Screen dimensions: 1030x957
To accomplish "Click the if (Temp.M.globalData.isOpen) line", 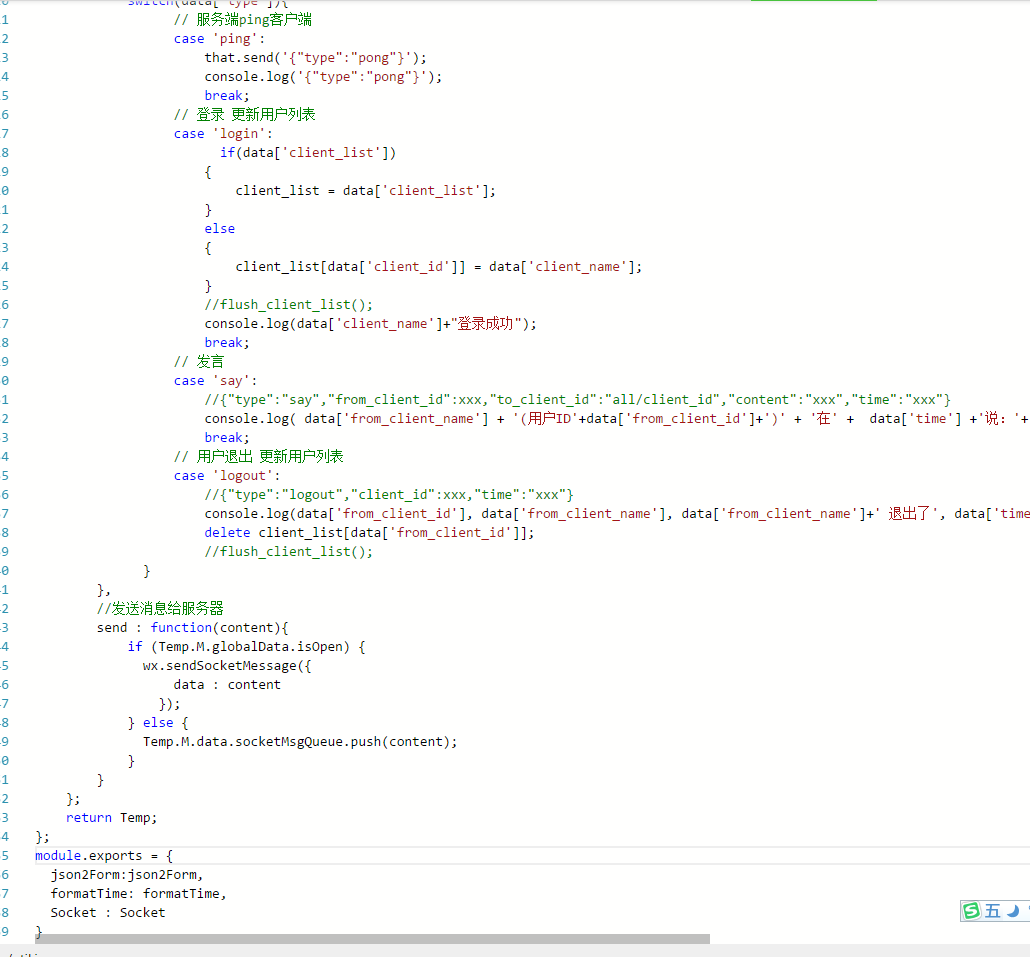I will (246, 647).
